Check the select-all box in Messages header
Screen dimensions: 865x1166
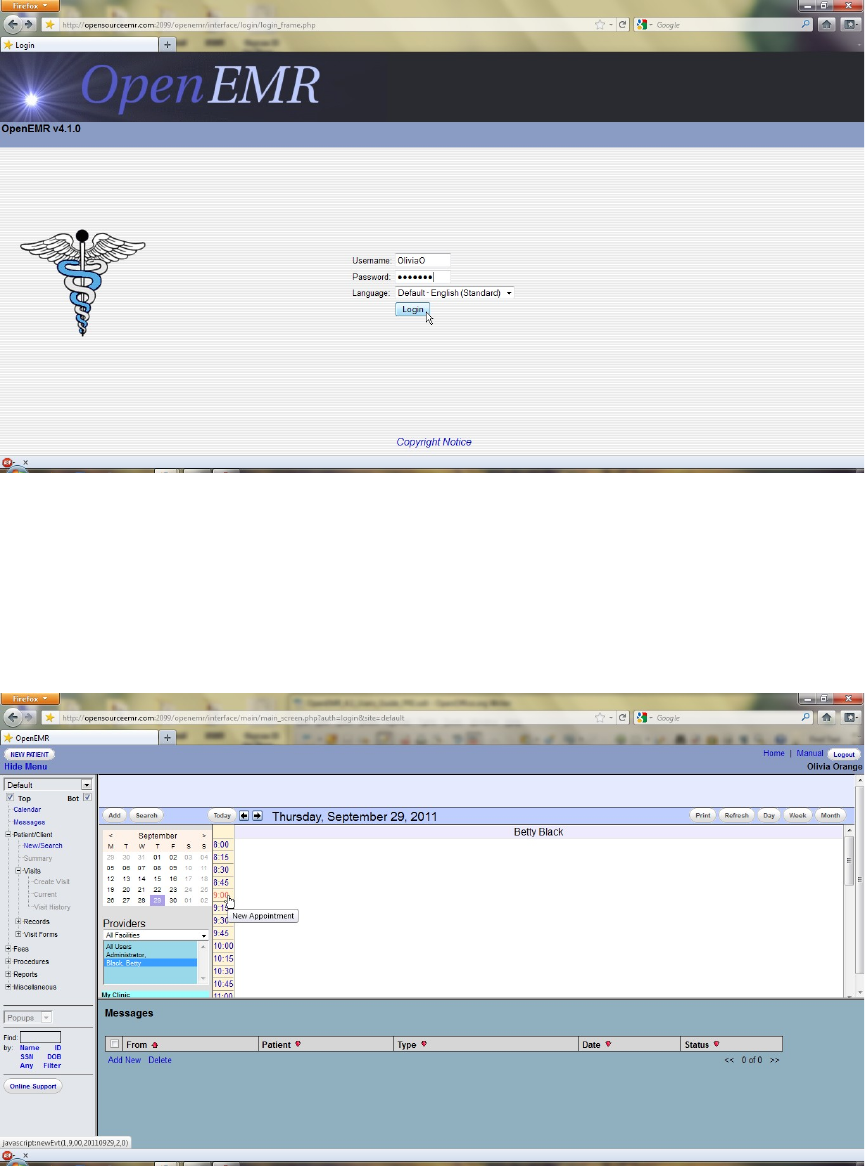point(115,1044)
